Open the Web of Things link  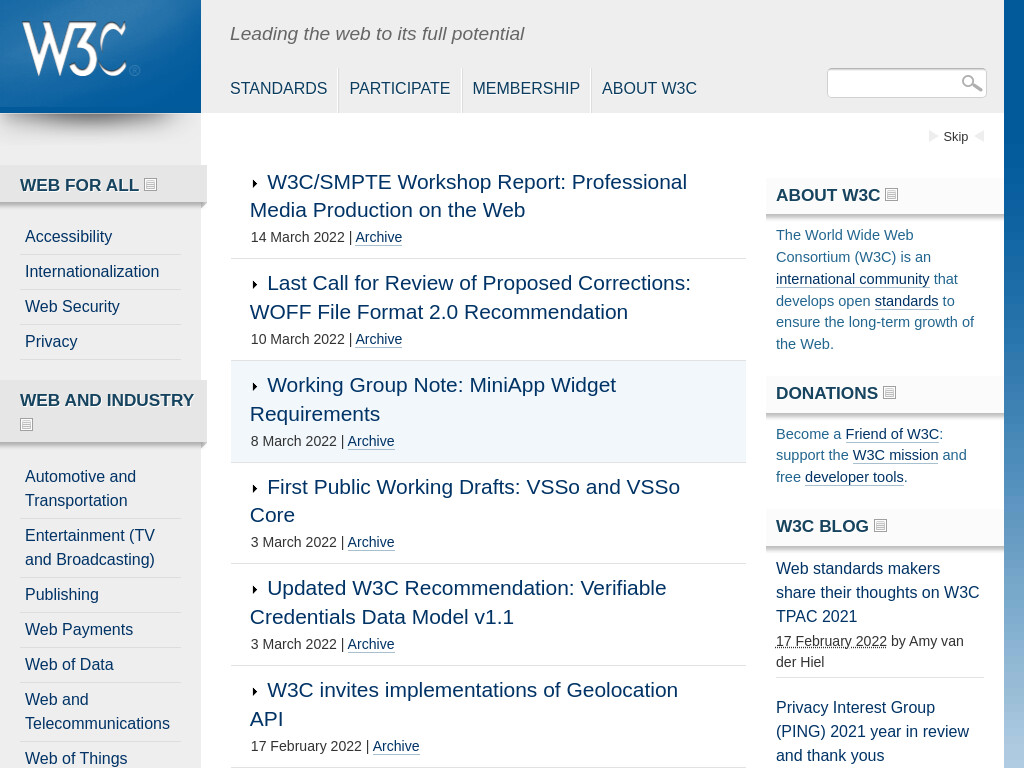(x=76, y=758)
